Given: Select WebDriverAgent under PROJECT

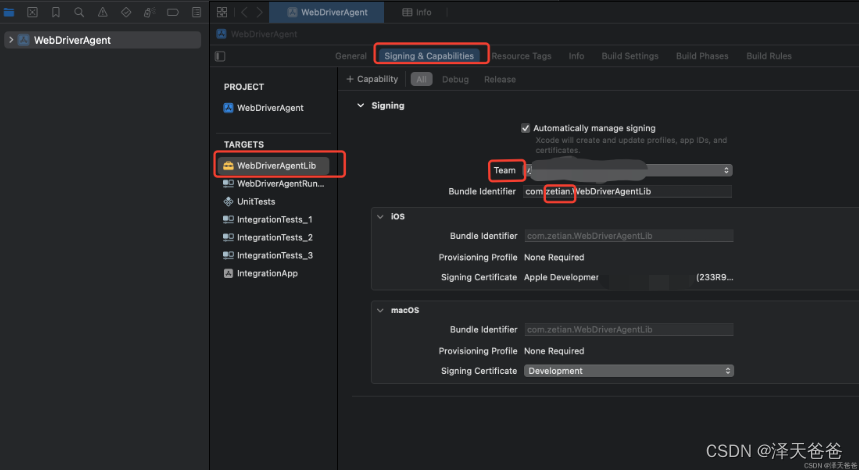Looking at the screenshot, I should [264, 108].
